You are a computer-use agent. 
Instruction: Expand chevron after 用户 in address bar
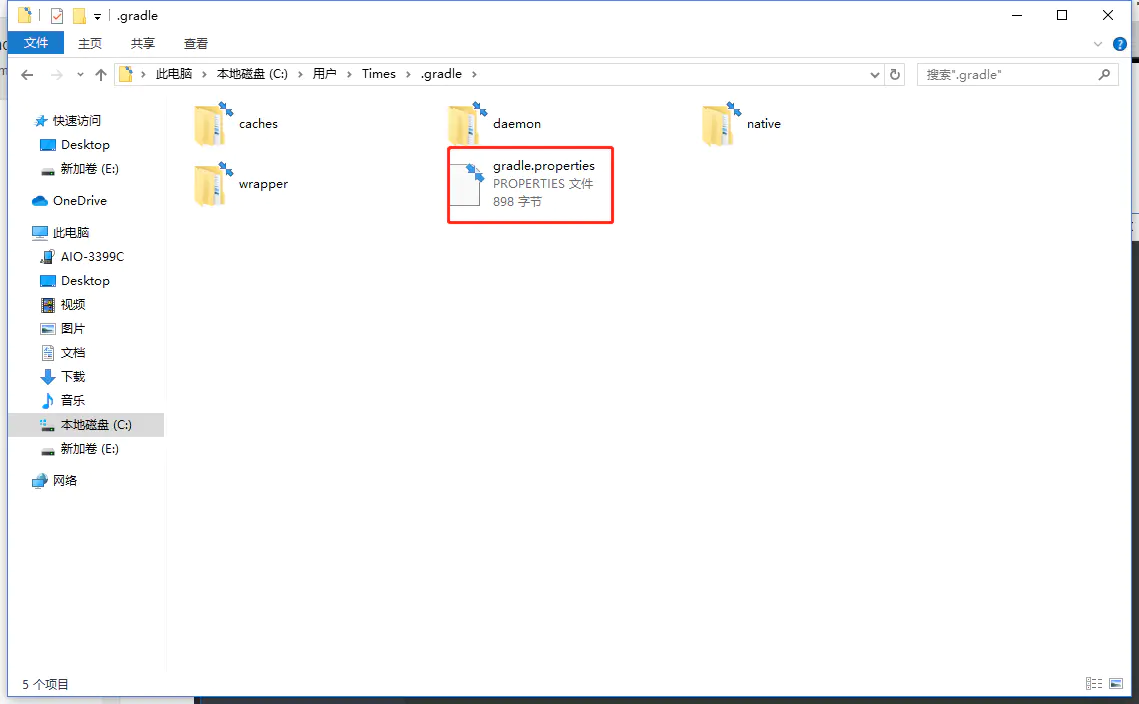pos(349,74)
